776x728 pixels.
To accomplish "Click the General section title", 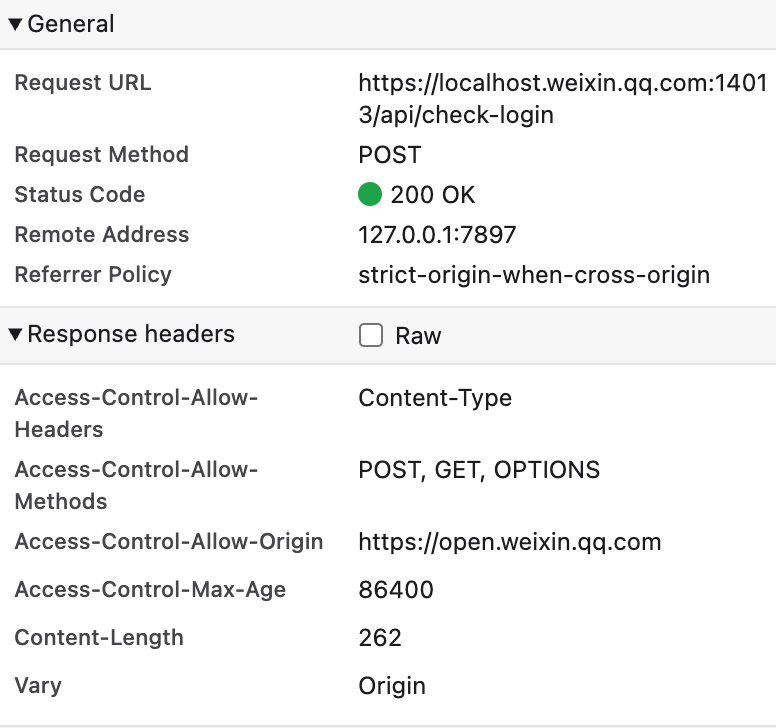I will pyautogui.click(x=71, y=24).
